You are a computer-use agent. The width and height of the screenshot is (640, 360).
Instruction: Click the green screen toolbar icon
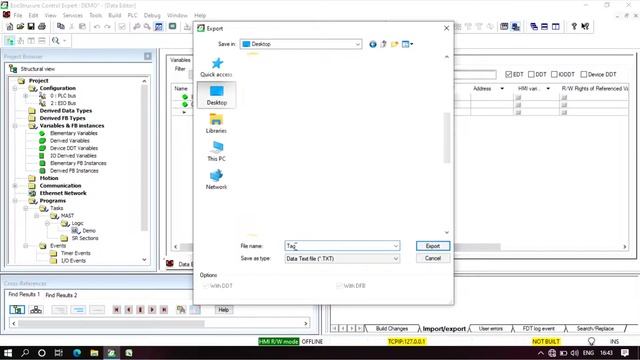coord(173,27)
